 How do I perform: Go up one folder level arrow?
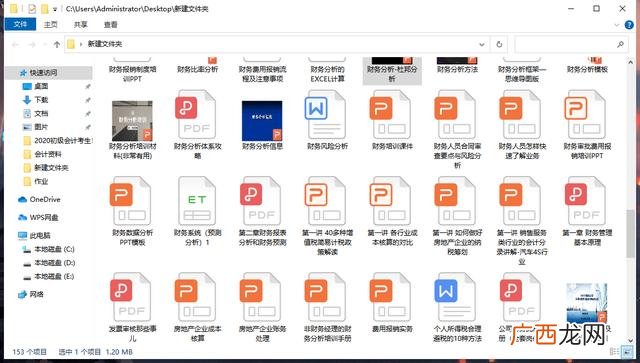pyautogui.click(x=57, y=44)
